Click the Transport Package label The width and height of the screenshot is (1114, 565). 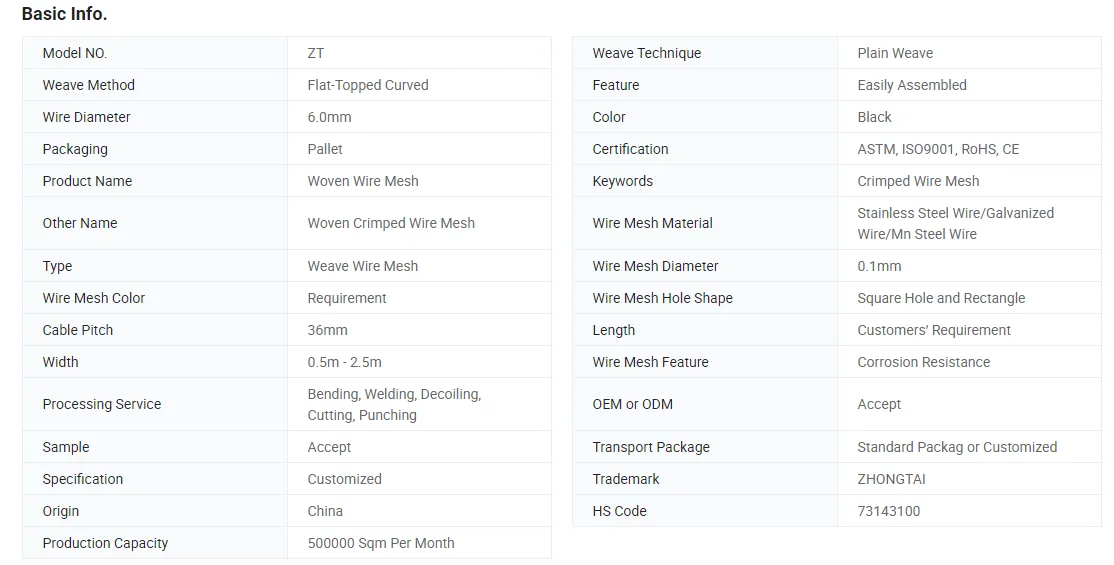point(651,447)
